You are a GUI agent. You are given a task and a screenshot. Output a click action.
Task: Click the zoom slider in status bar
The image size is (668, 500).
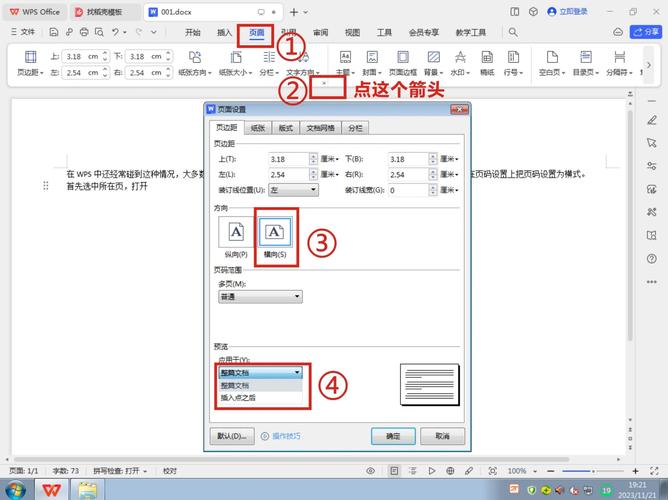[593, 471]
